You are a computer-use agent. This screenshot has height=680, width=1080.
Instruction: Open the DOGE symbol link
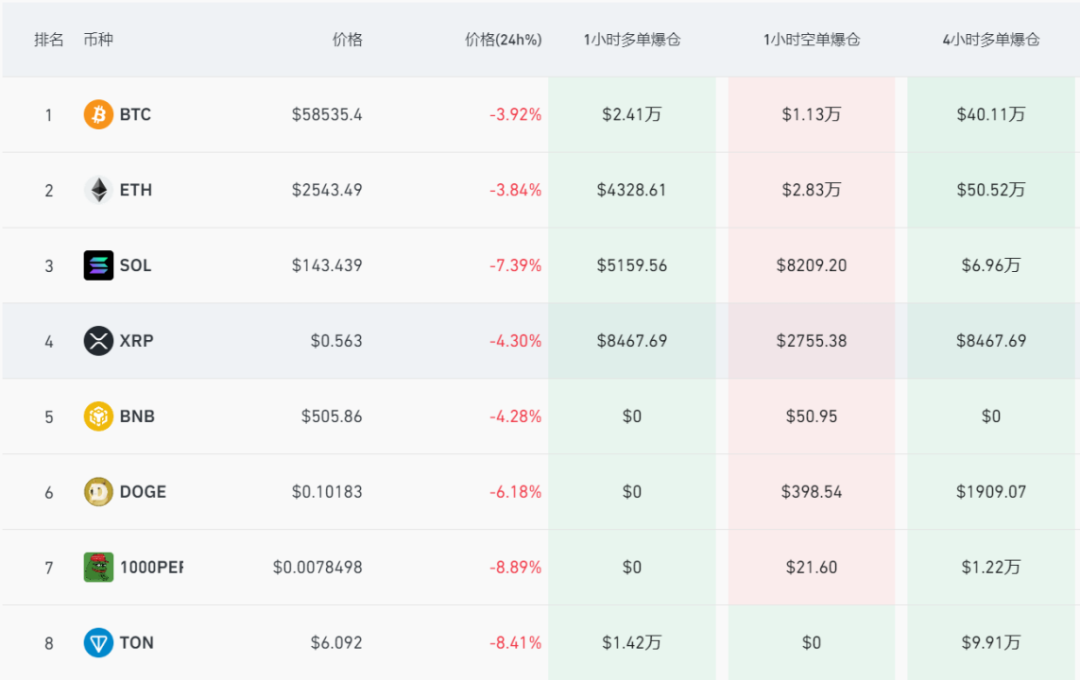(143, 492)
